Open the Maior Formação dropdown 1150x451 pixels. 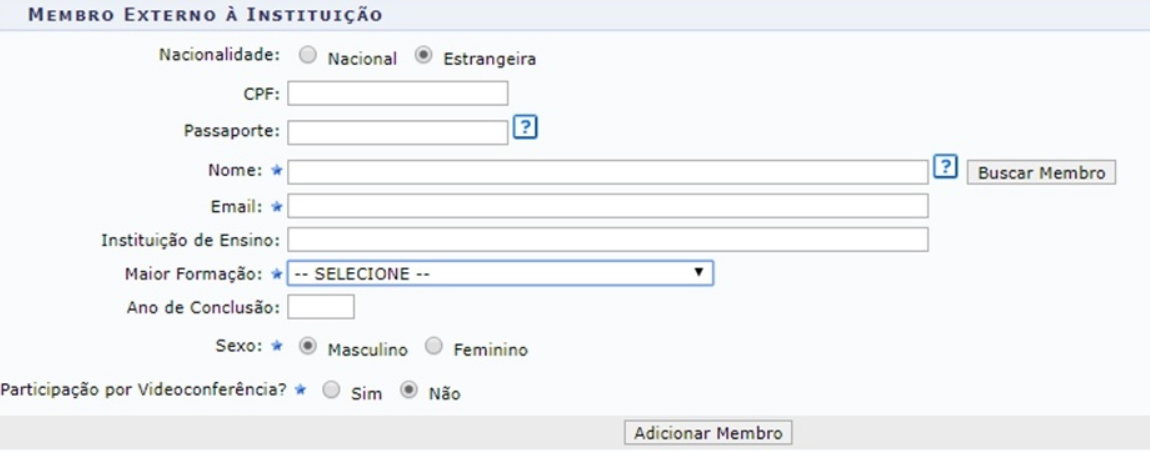[499, 273]
